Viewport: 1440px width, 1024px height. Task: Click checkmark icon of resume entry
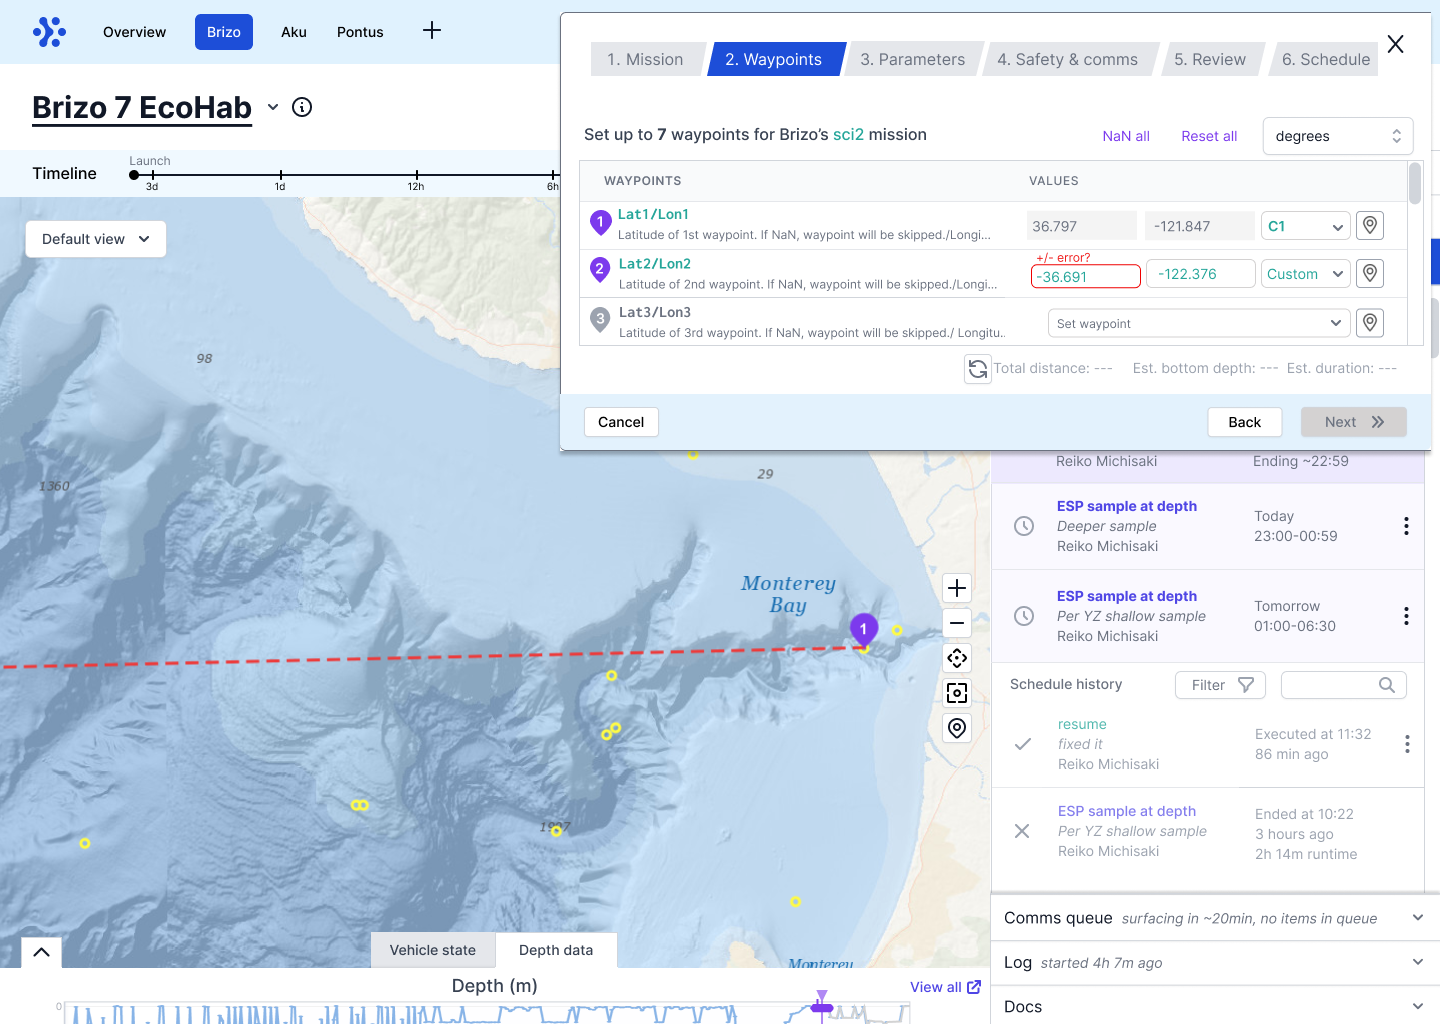tap(1023, 744)
